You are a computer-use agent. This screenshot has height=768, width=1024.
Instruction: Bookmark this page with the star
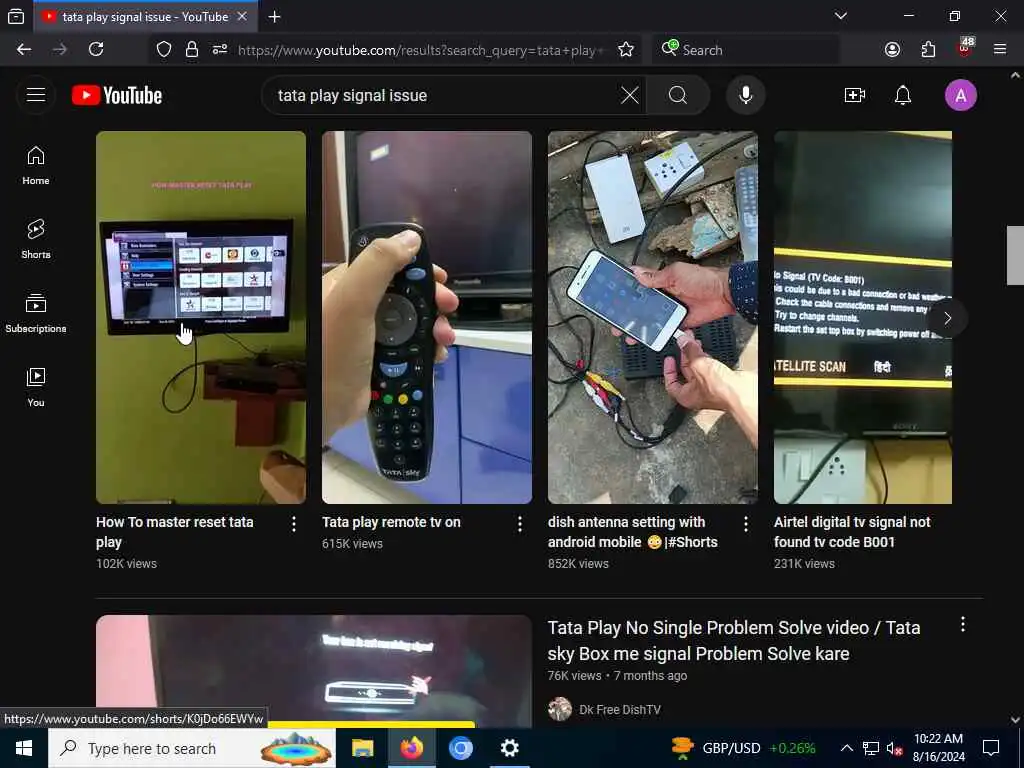click(626, 50)
